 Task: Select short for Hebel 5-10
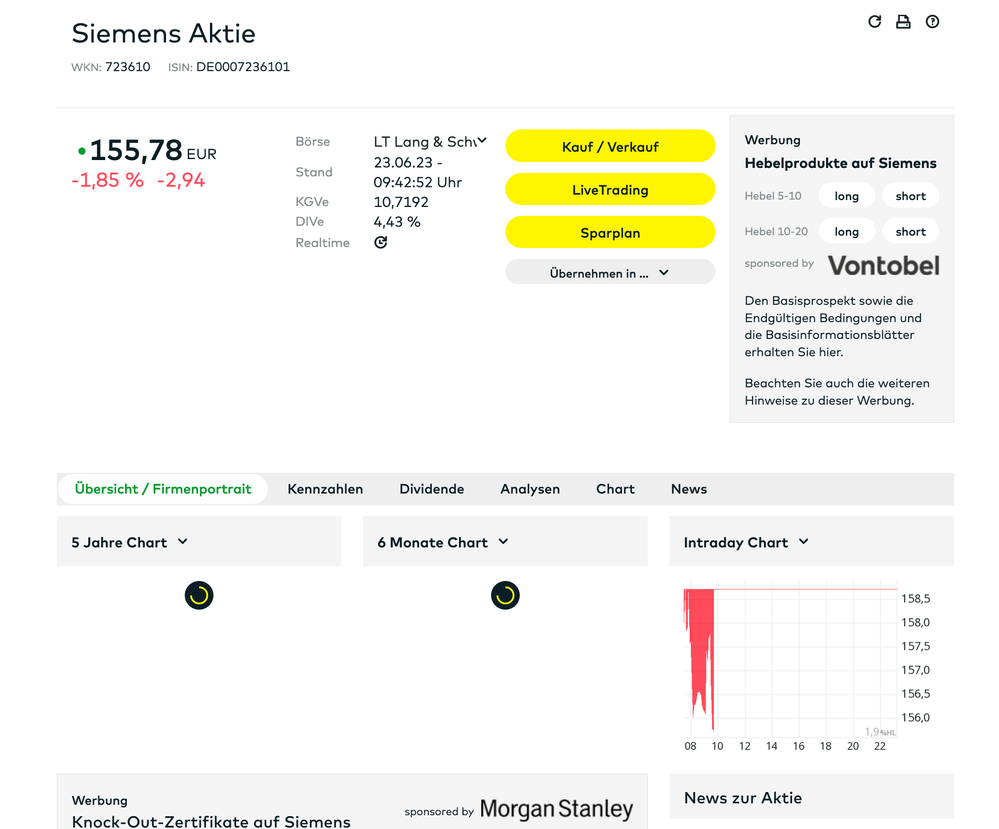click(910, 196)
